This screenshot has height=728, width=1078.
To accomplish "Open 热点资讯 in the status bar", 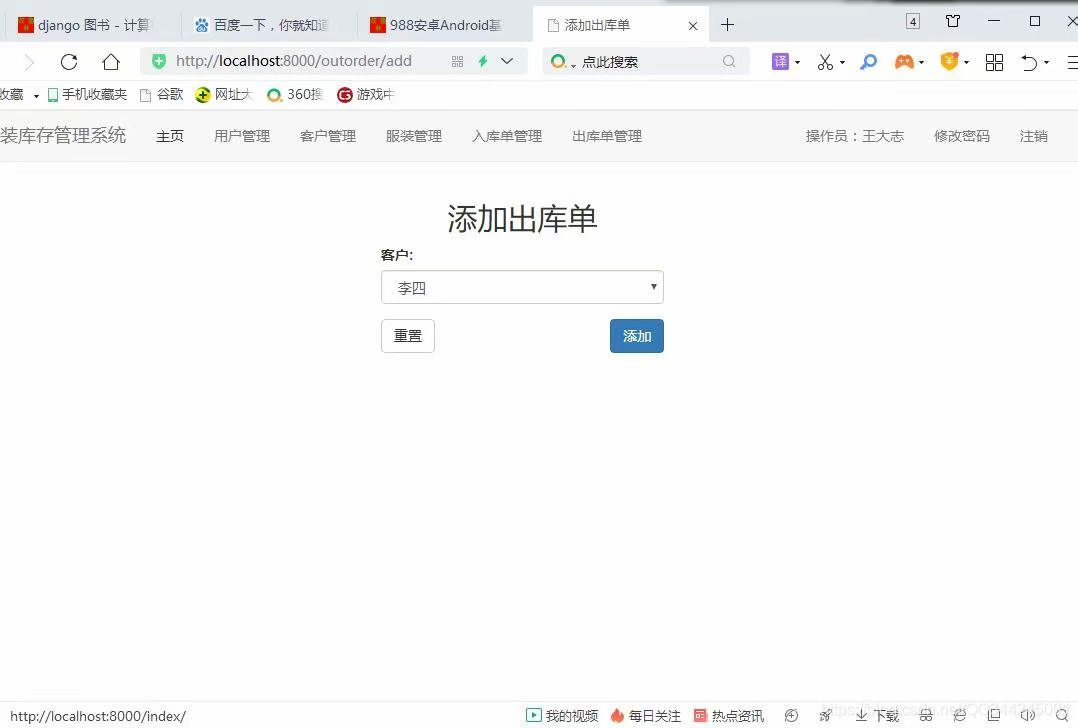I will [x=729, y=716].
